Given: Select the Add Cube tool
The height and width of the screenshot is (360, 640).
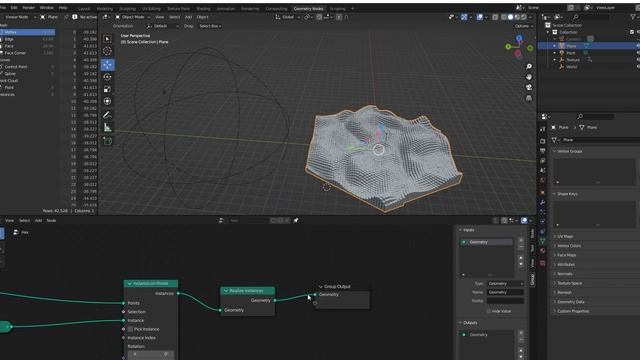Looking at the screenshot, I should (107, 141).
